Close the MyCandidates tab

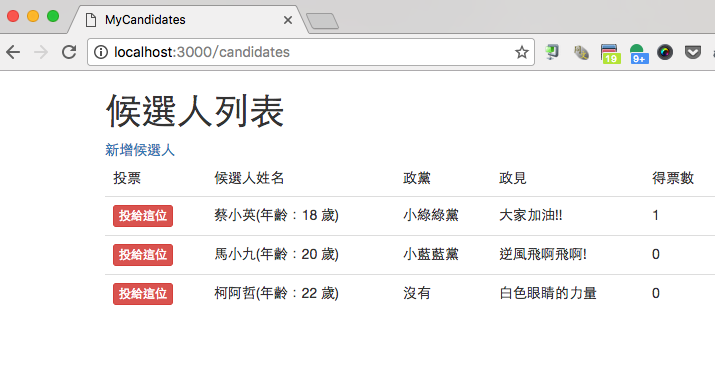pos(288,20)
